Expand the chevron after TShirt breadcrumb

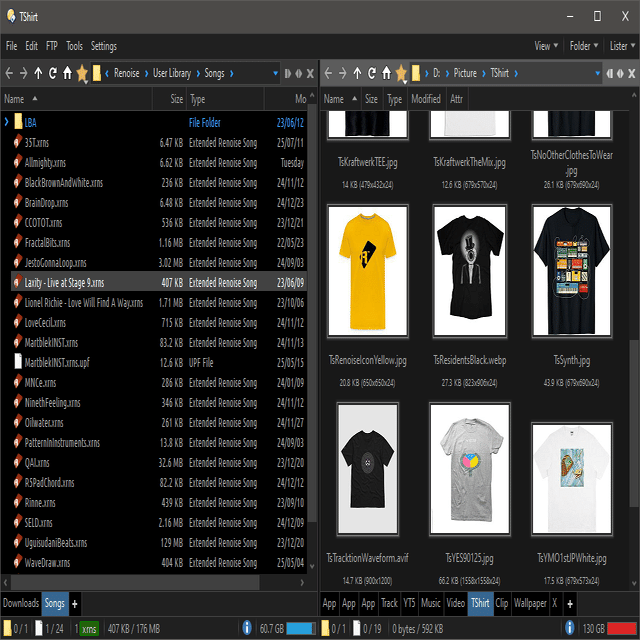pos(516,73)
